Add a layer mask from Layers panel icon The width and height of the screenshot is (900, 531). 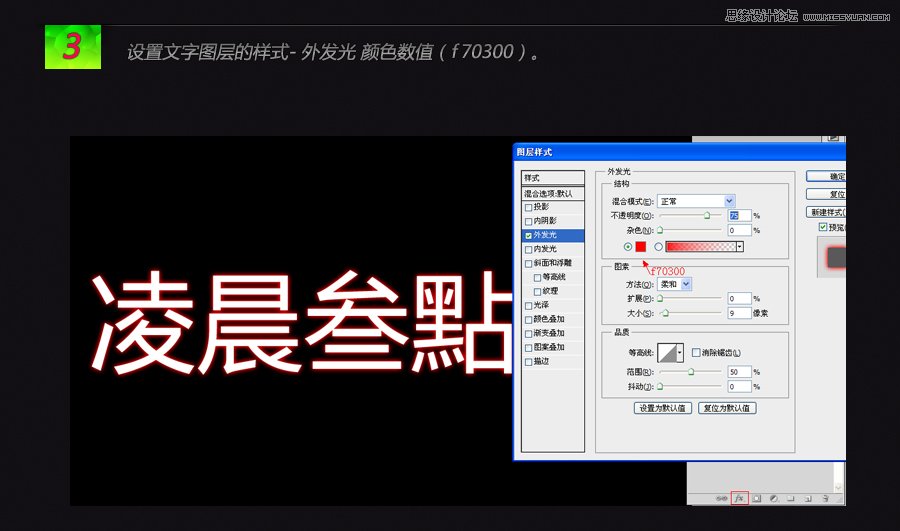click(x=757, y=498)
